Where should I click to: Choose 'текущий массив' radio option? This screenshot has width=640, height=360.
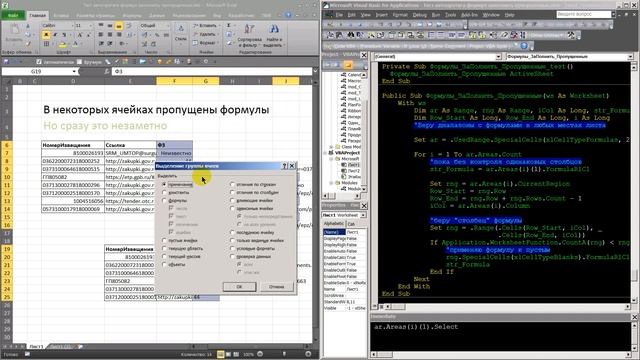164,256
